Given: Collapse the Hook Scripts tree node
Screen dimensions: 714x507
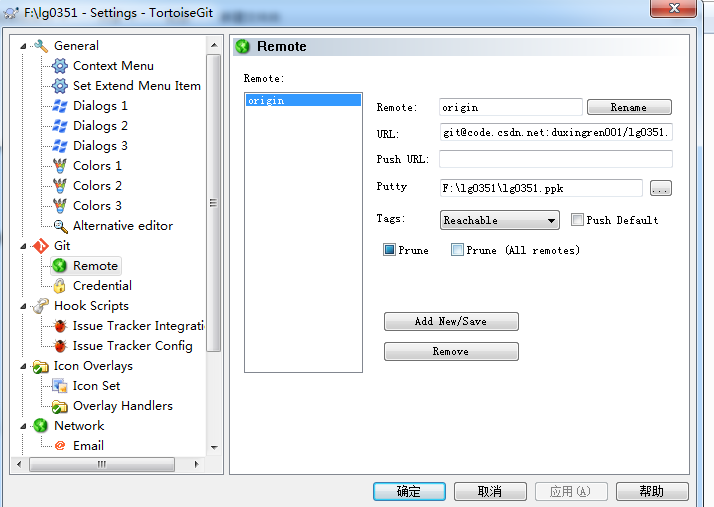Looking at the screenshot, I should point(25,306).
